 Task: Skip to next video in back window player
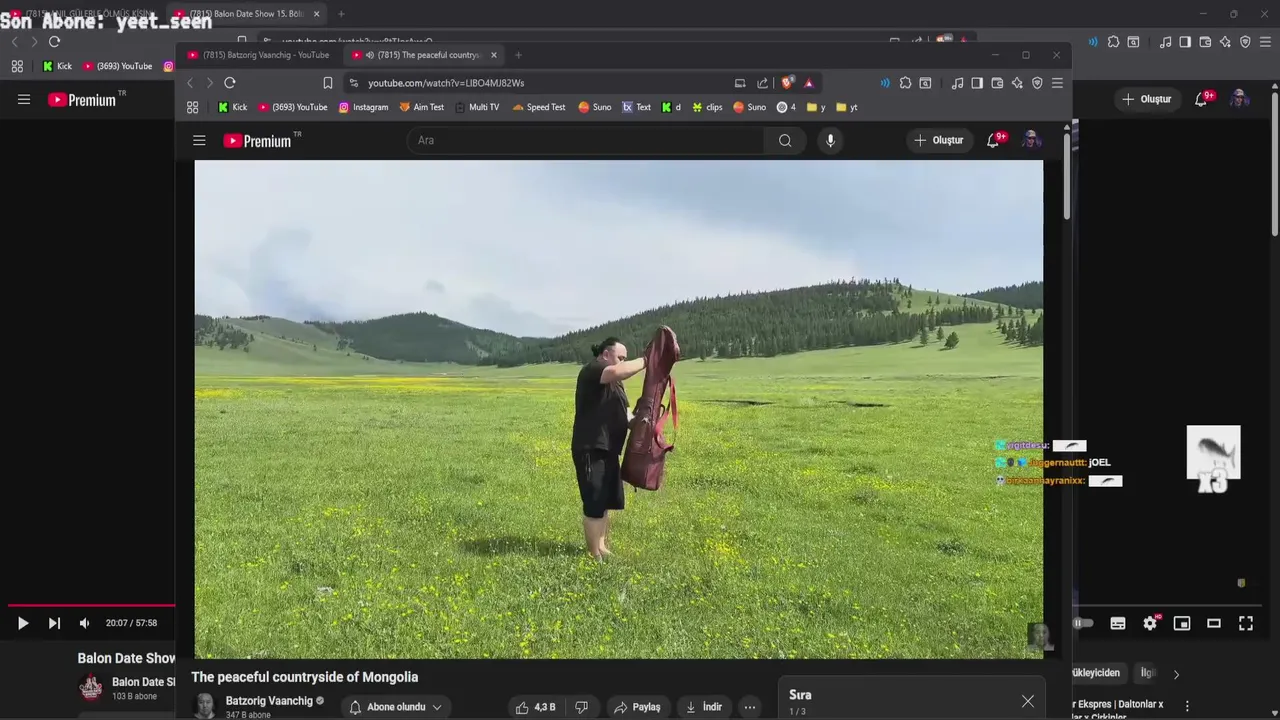(54, 623)
